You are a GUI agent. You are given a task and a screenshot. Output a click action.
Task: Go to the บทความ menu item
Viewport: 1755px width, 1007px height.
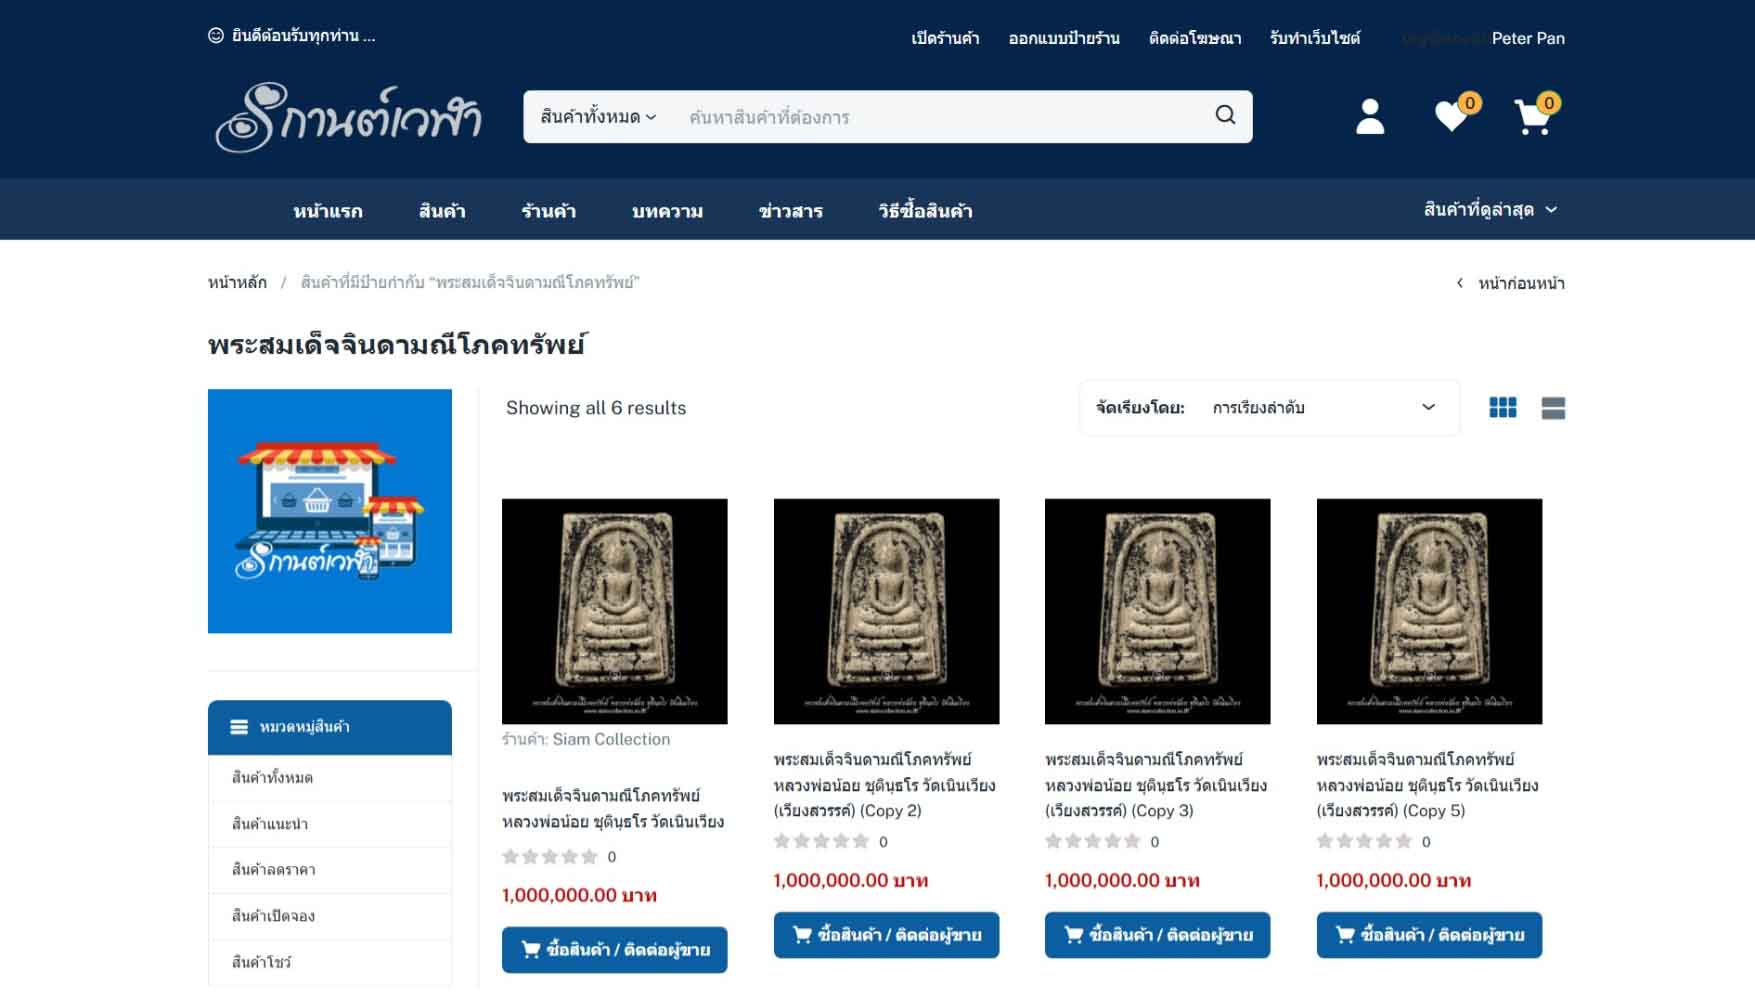667,211
